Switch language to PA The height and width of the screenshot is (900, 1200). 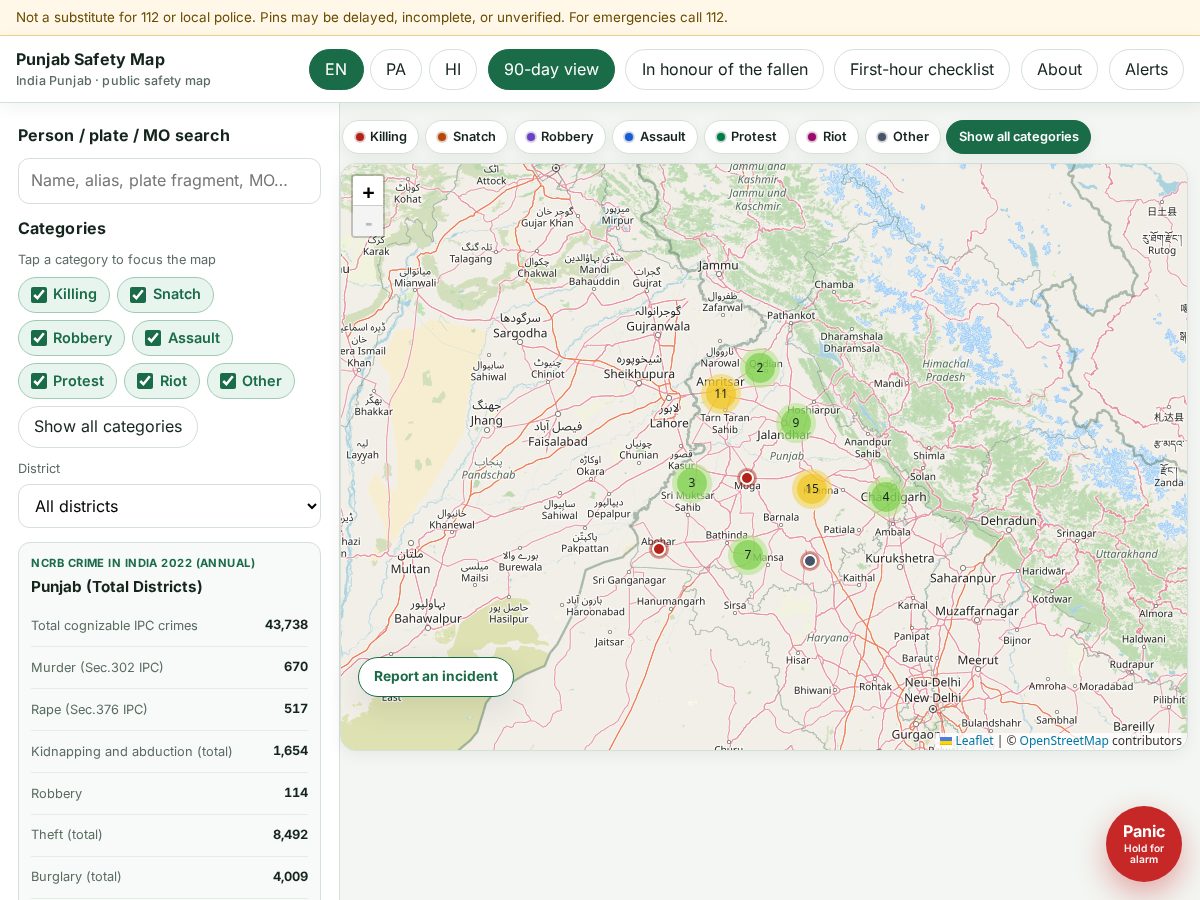[396, 69]
